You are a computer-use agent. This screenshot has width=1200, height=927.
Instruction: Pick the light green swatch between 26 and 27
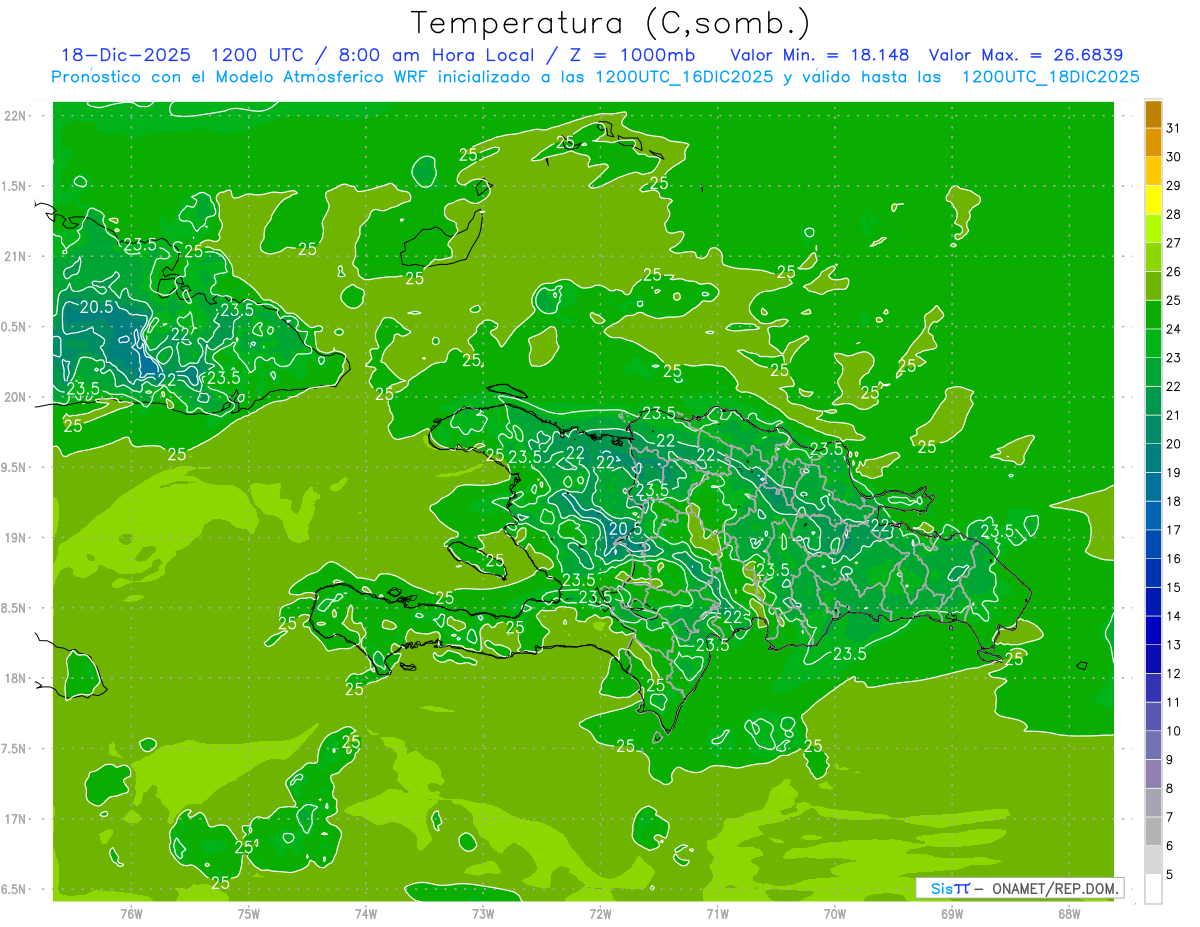point(1153,257)
